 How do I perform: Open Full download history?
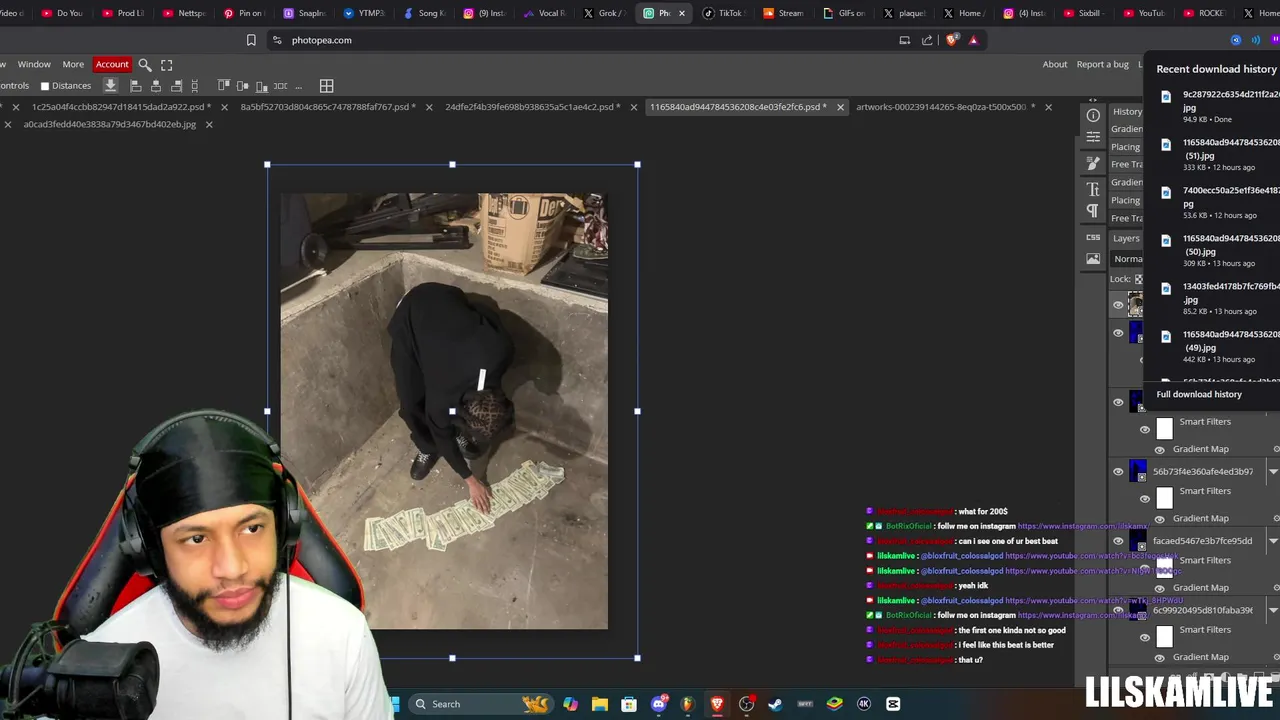point(1199,394)
